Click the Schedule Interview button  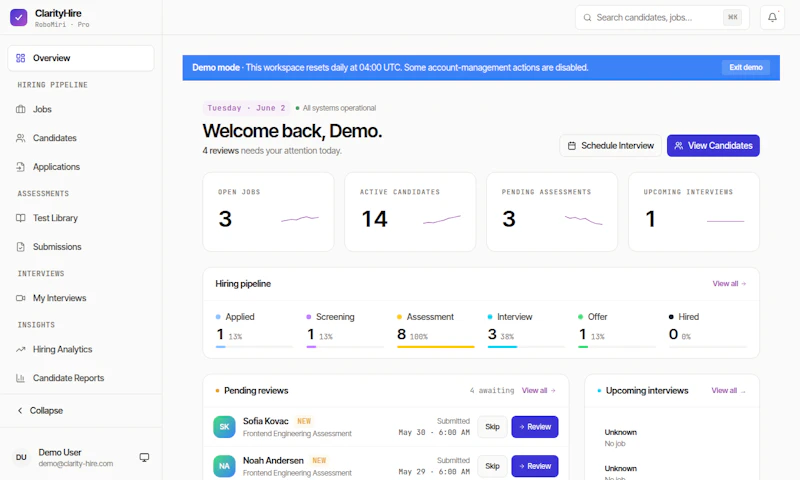pyautogui.click(x=611, y=146)
